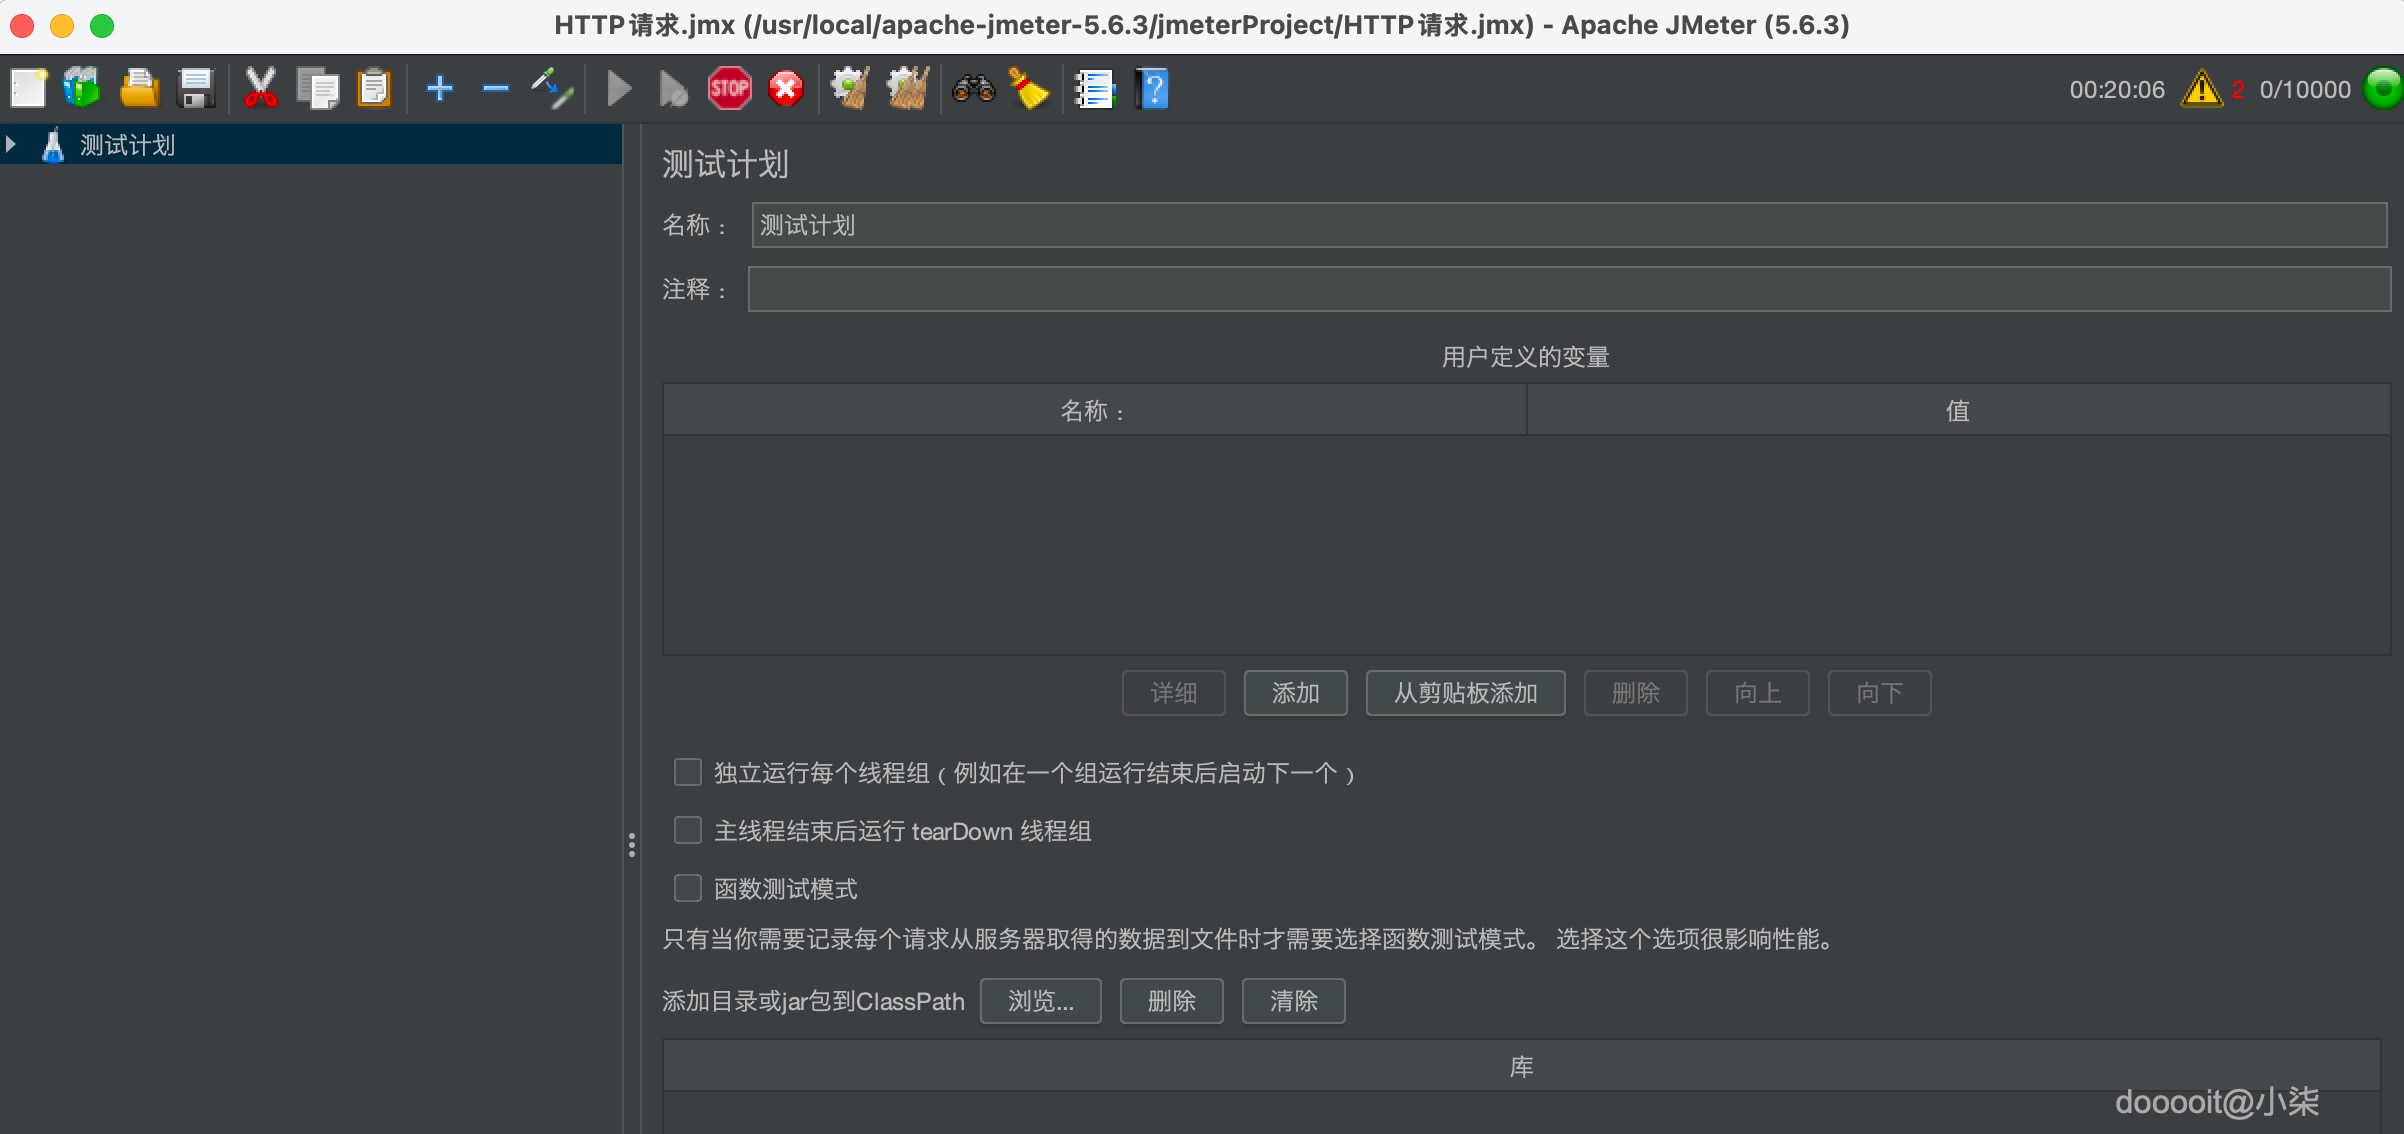Click 从剪贴板添加 button
Screen dimensions: 2404x1134
tap(1464, 693)
